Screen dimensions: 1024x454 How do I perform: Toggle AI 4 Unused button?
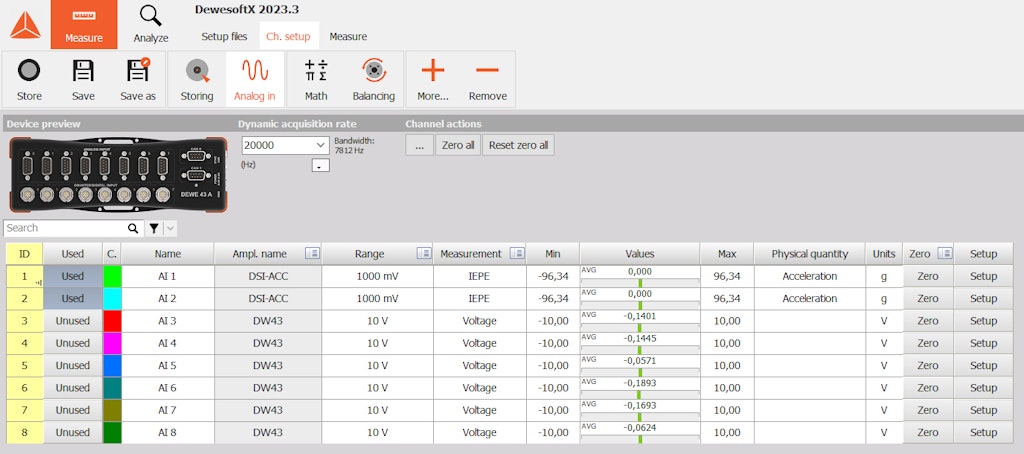72,343
